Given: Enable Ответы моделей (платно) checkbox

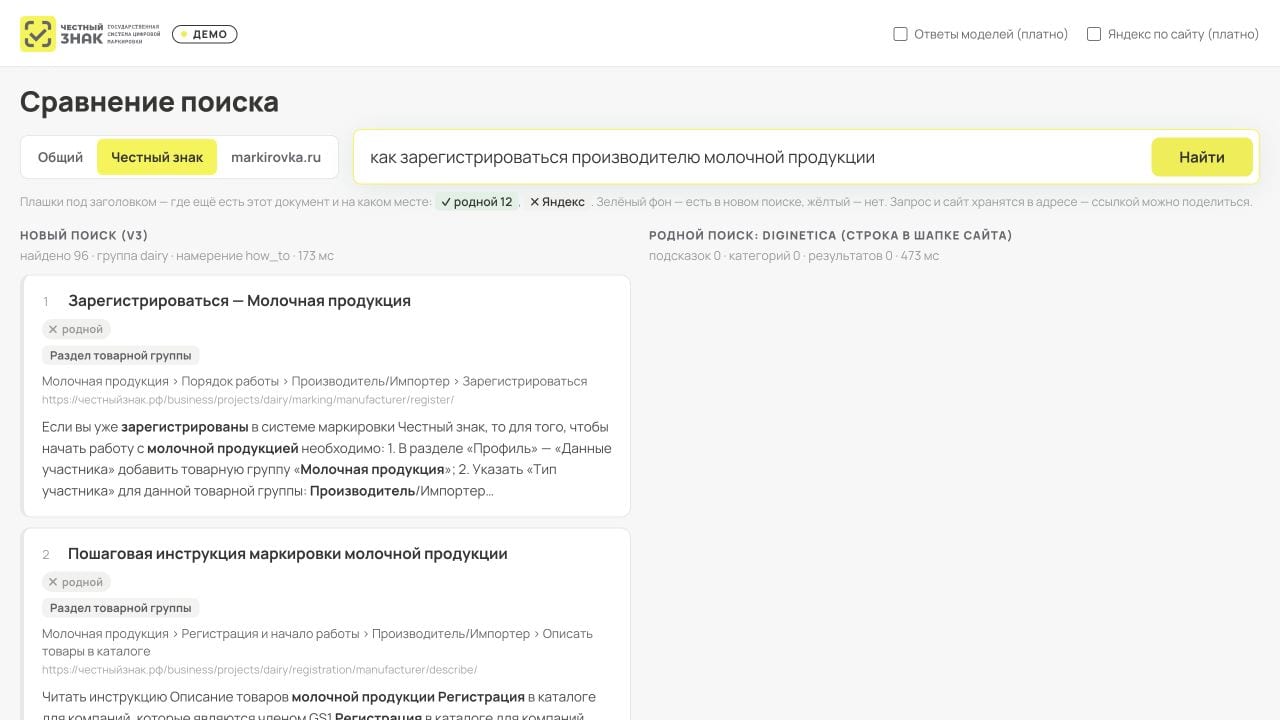Looking at the screenshot, I should [900, 34].
